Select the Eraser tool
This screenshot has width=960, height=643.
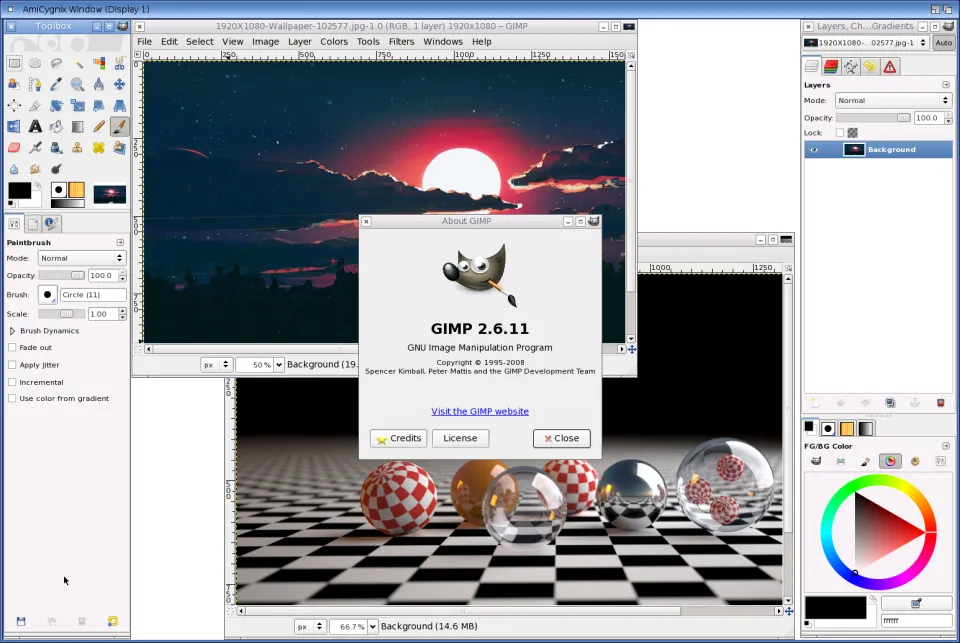[14, 148]
